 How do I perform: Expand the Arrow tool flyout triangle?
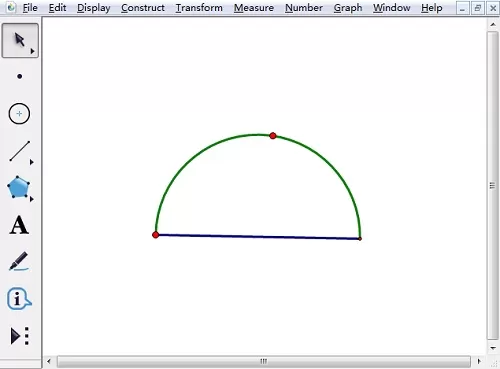click(x=32, y=51)
